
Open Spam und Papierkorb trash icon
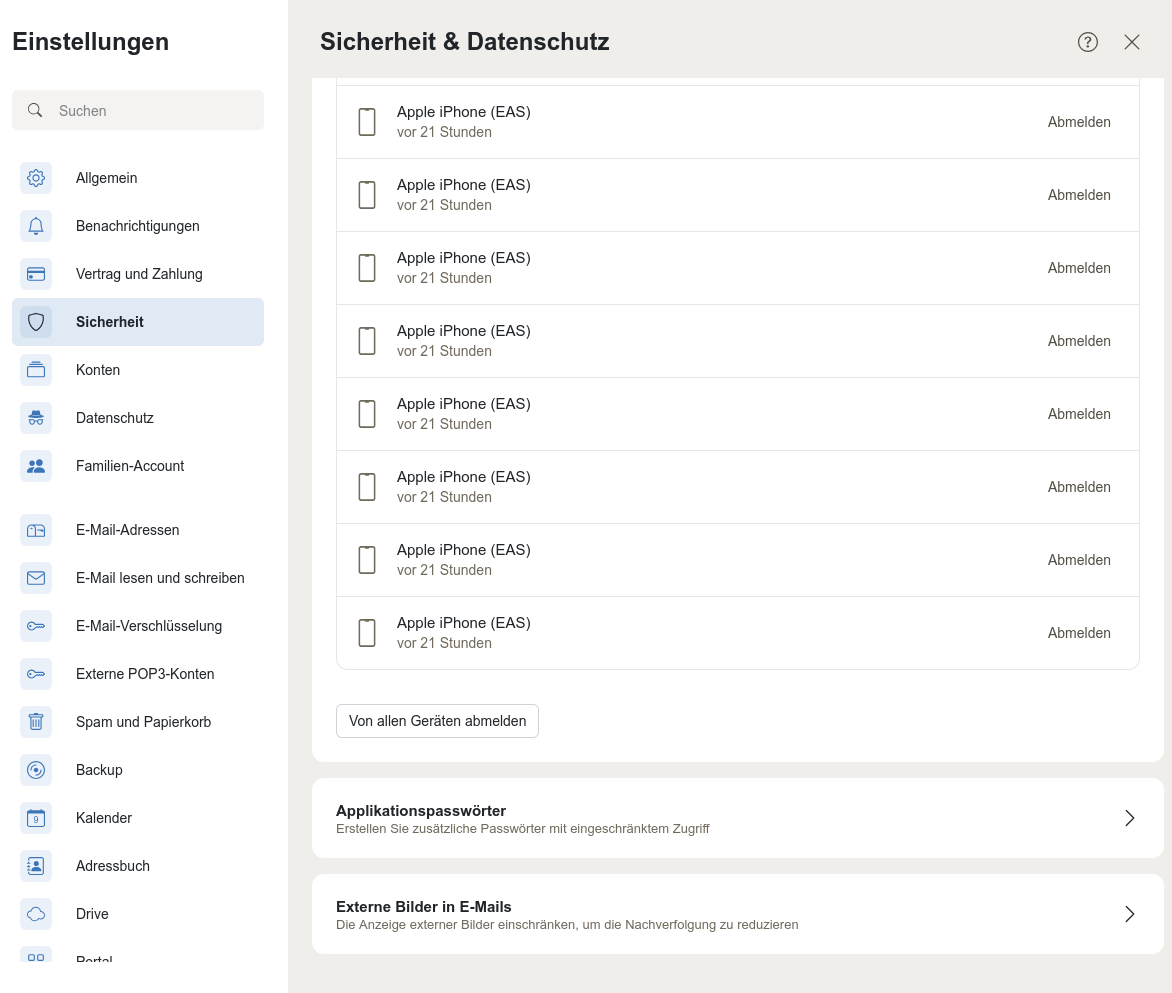36,722
